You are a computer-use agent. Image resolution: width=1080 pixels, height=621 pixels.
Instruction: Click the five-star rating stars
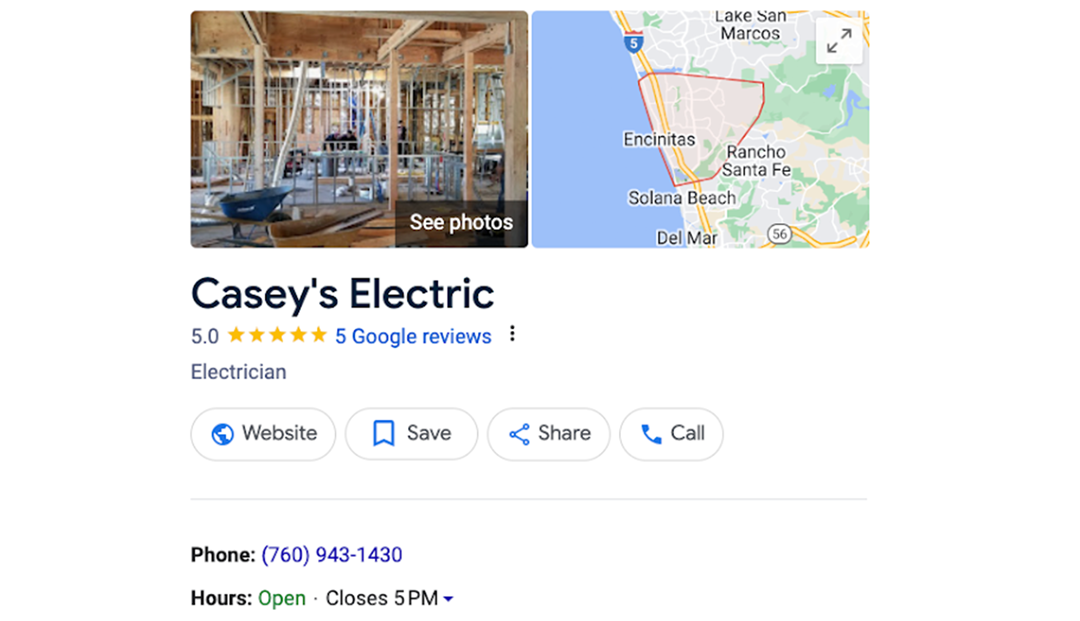(x=277, y=336)
